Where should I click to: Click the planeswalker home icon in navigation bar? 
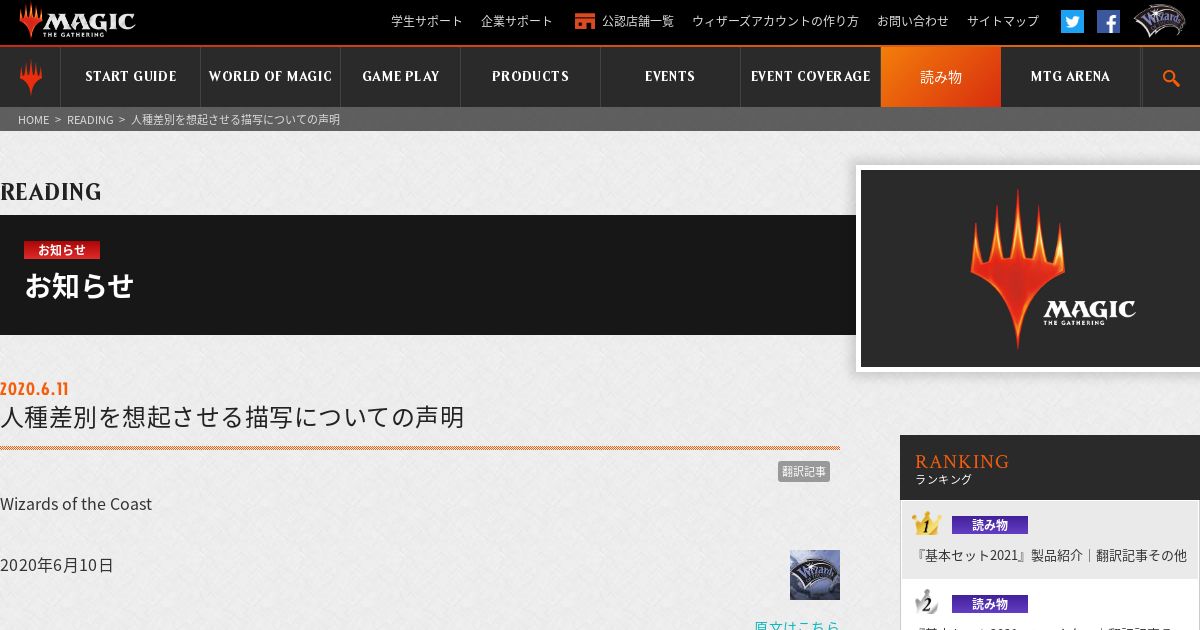coord(30,77)
